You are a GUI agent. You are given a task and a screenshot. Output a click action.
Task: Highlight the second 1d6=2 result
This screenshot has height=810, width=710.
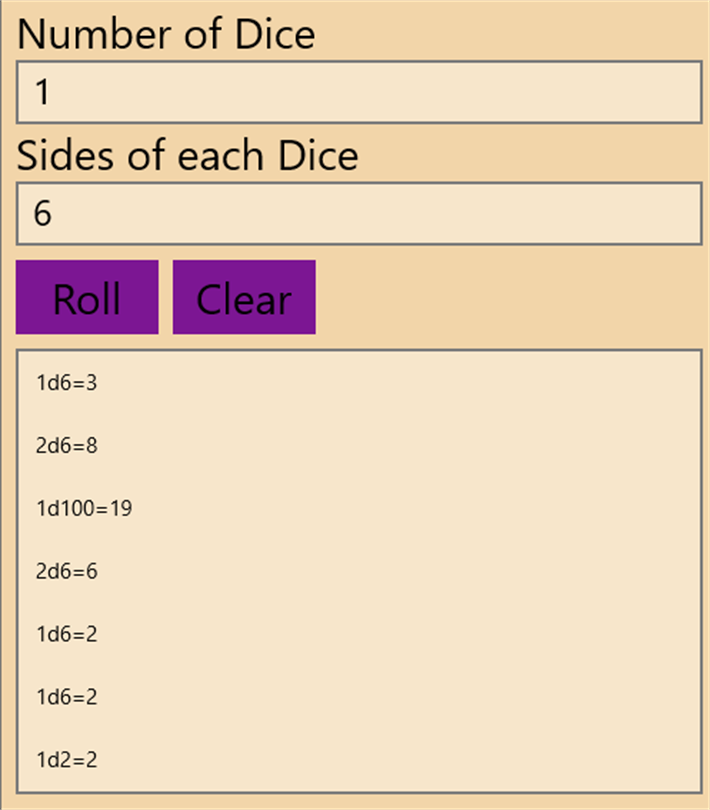pyautogui.click(x=67, y=697)
